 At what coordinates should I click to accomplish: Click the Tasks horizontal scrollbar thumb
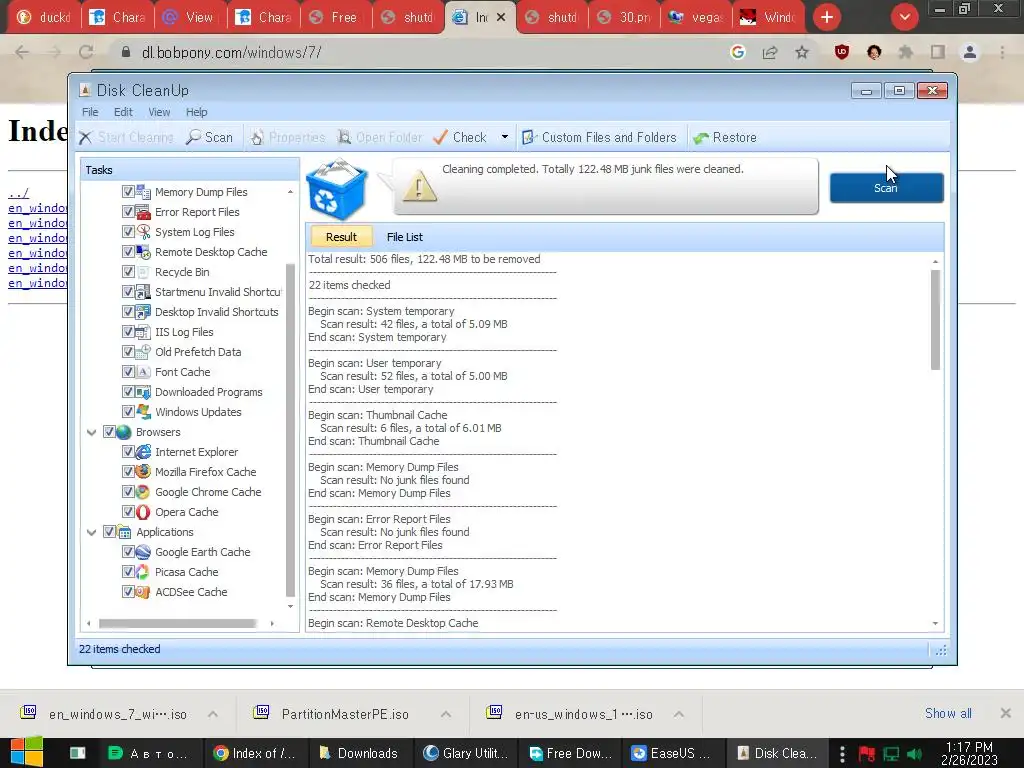pos(177,624)
